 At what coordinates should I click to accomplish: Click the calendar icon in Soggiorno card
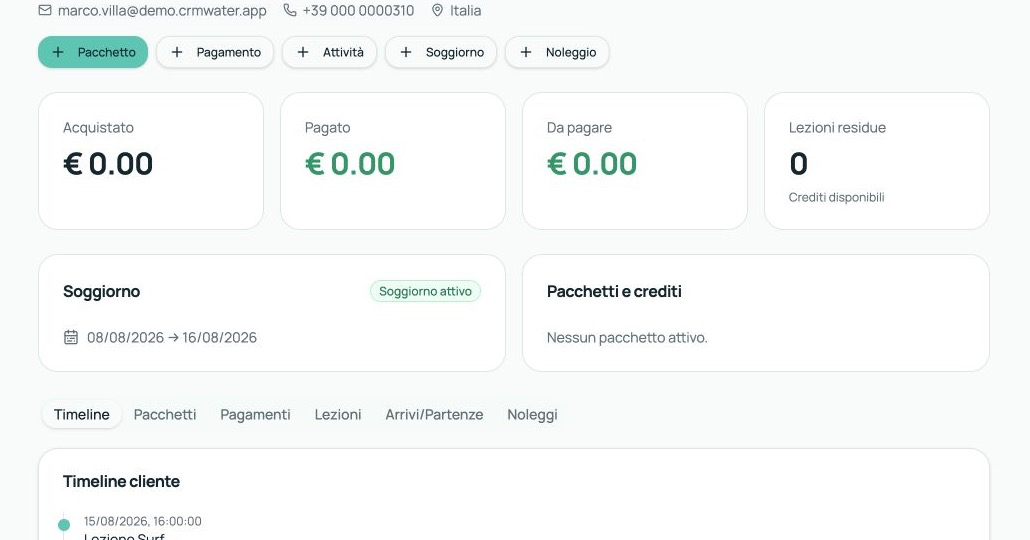pos(71,337)
